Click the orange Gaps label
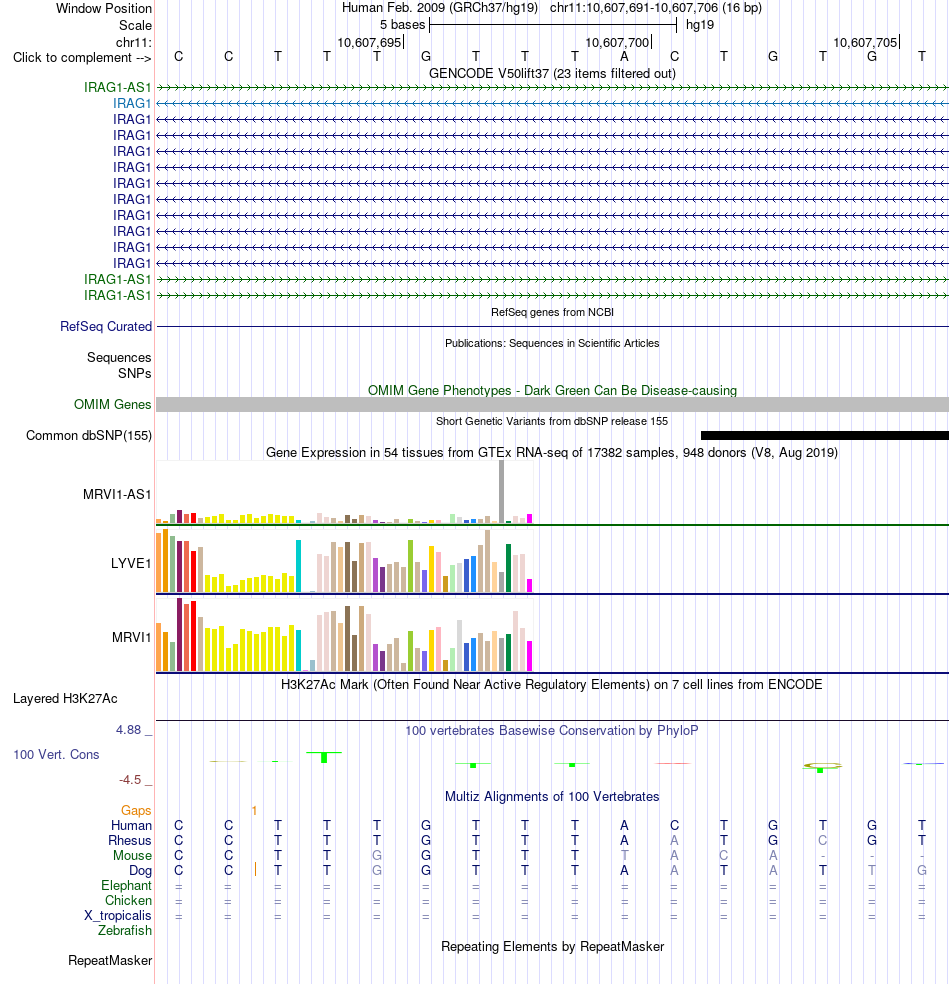Image resolution: width=950 pixels, height=984 pixels. coord(136,811)
